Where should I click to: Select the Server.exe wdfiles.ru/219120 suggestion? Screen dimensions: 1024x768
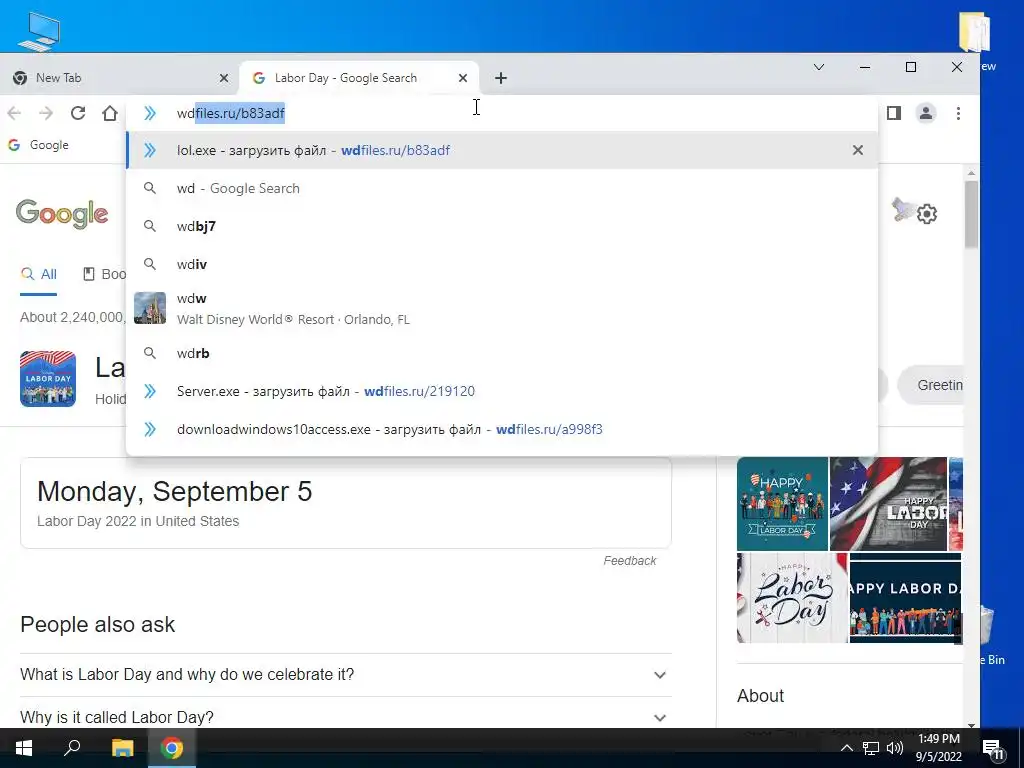502,391
